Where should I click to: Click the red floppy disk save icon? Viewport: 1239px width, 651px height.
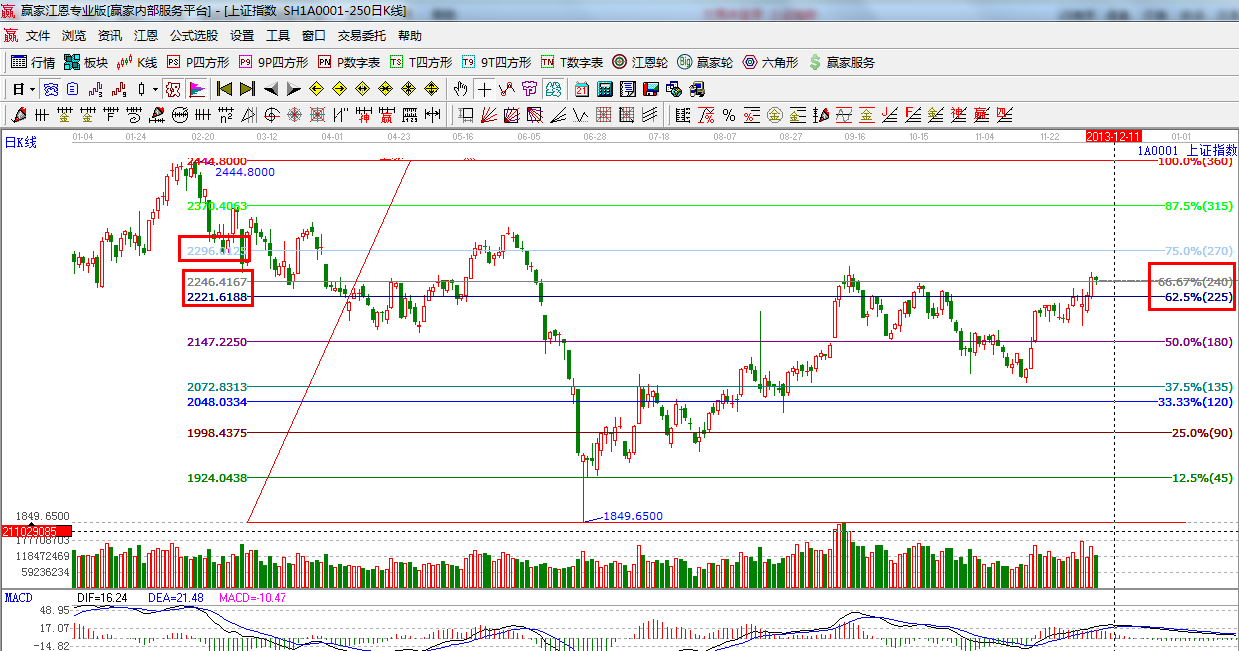tap(650, 89)
